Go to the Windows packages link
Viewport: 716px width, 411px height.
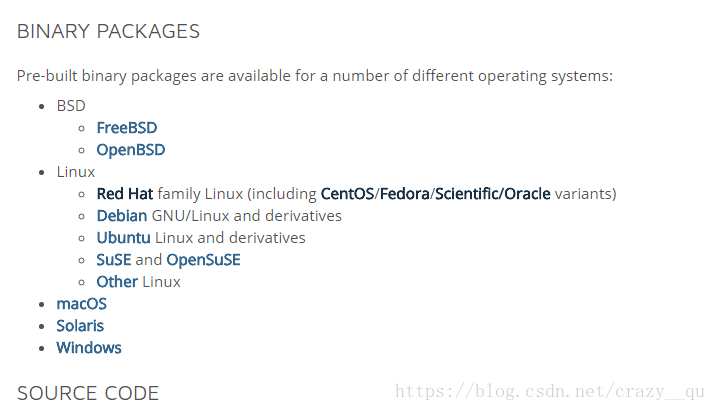[89, 348]
